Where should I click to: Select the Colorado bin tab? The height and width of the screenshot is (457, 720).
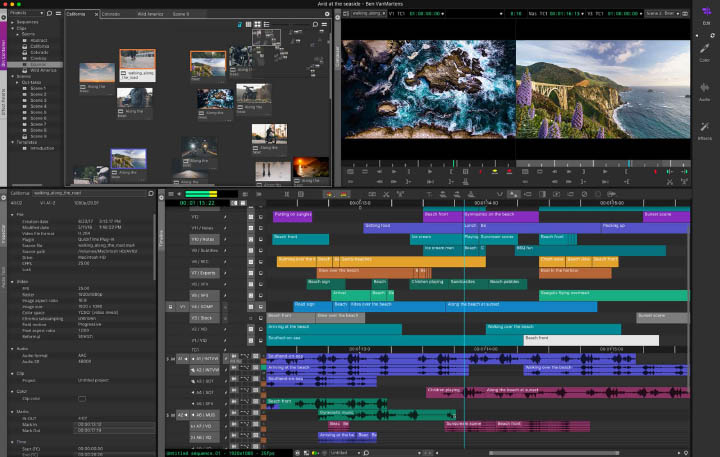click(111, 15)
